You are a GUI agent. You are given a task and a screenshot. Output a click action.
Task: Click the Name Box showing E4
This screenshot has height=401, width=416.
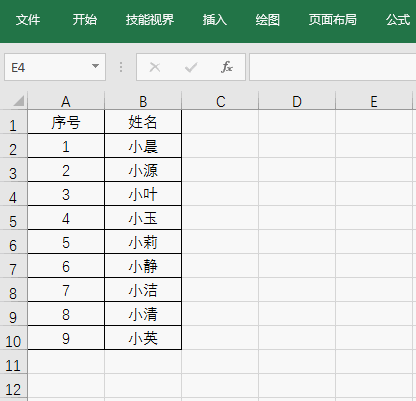point(55,67)
